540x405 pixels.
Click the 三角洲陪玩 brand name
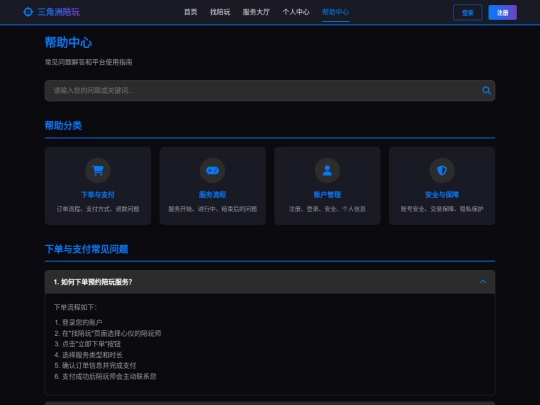tap(59, 12)
